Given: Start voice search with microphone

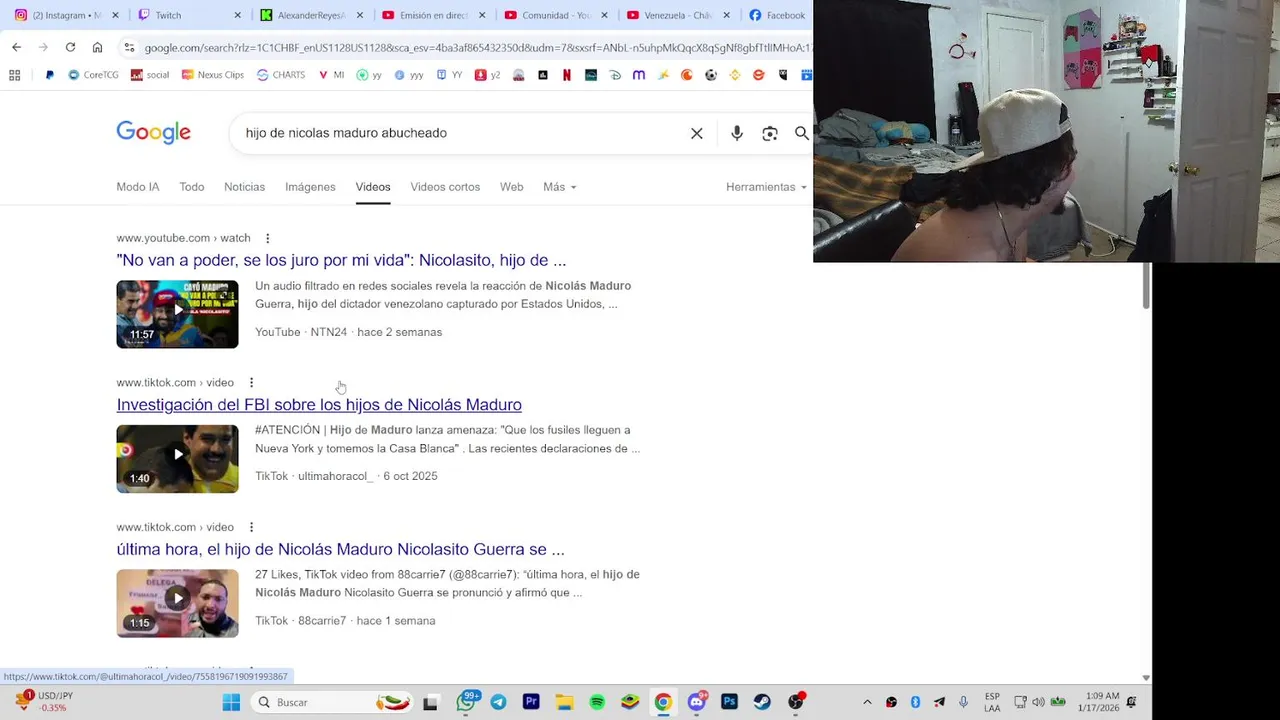Looking at the screenshot, I should [737, 133].
